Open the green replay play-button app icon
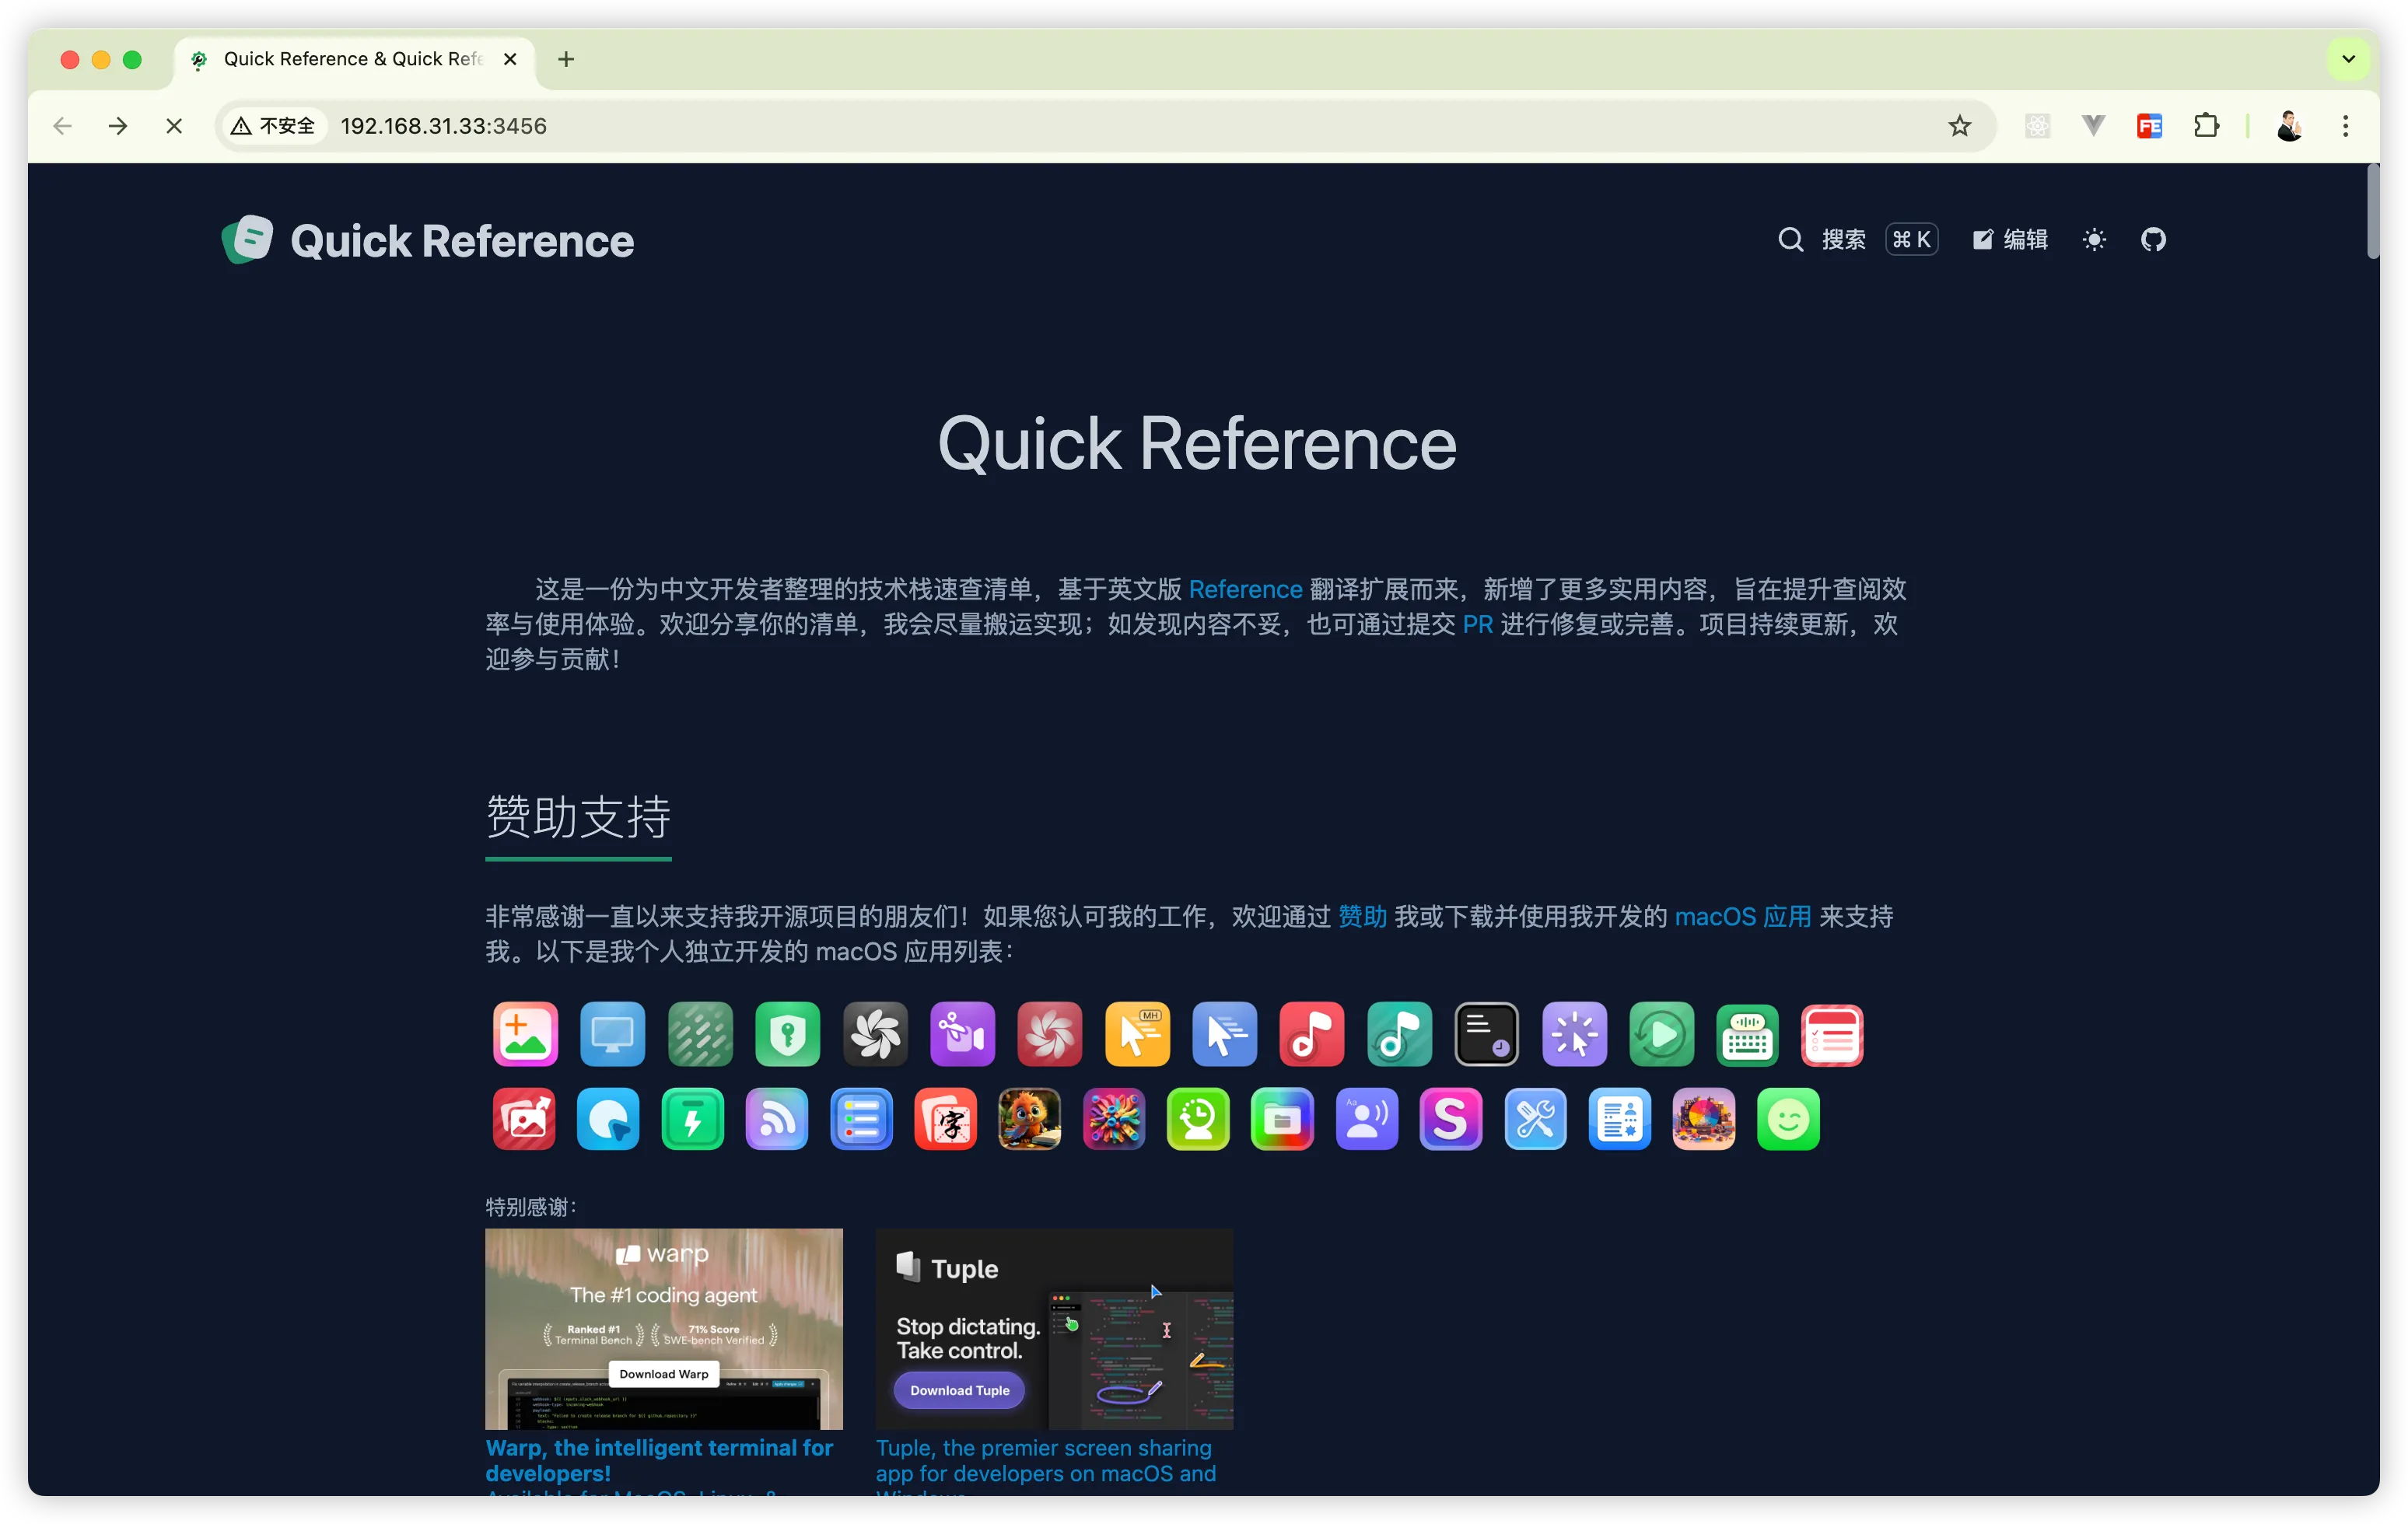Image resolution: width=2408 pixels, height=1524 pixels. [1662, 1034]
